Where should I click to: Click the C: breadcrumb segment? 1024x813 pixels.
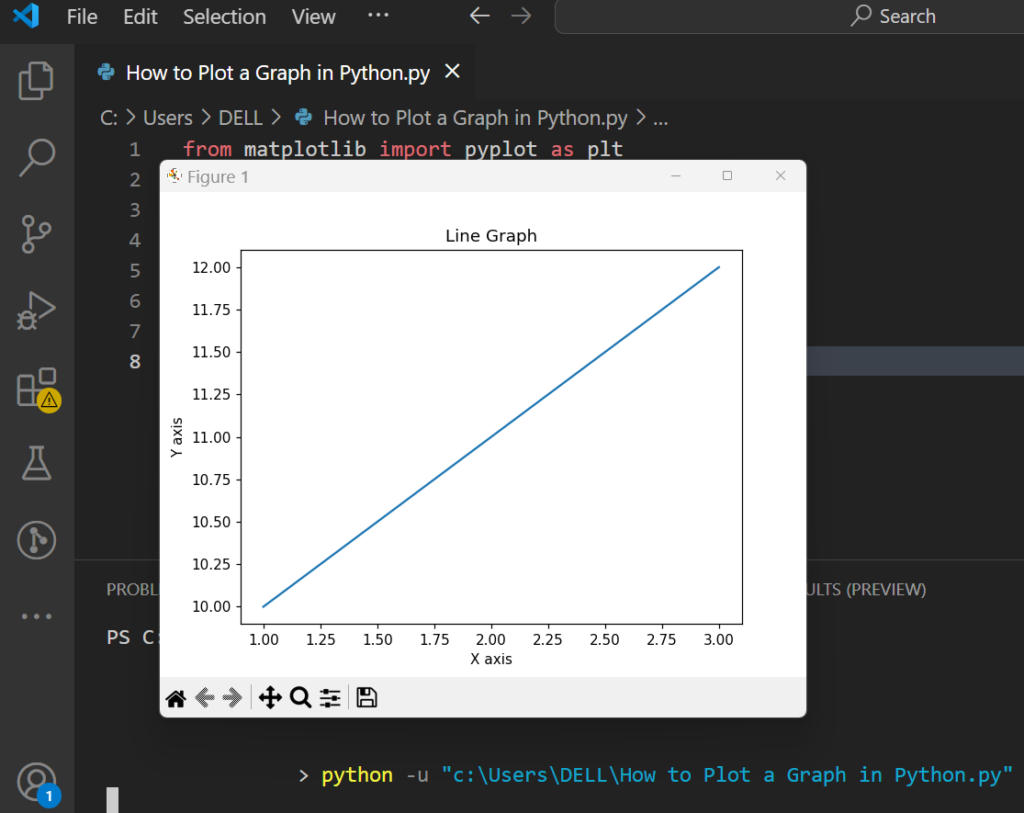tap(108, 118)
